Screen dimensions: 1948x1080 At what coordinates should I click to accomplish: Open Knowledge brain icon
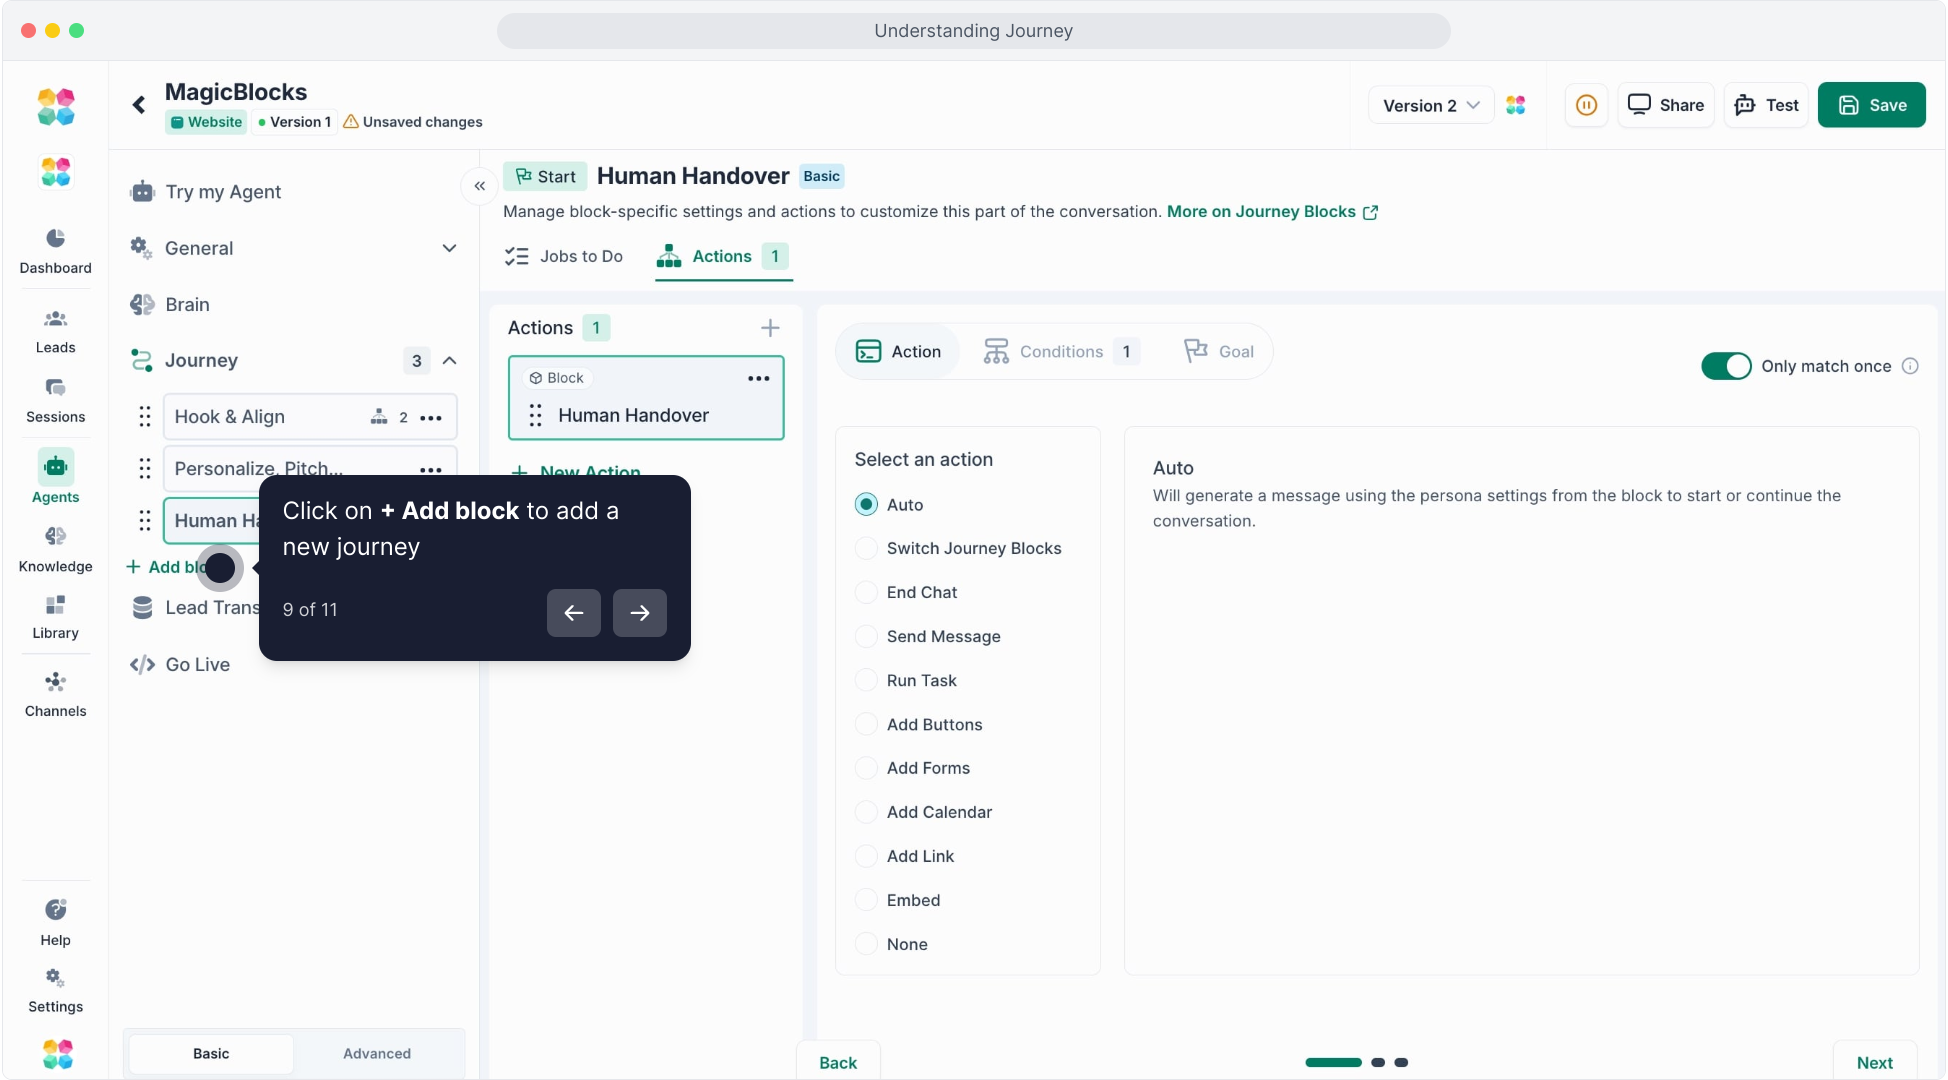click(55, 537)
